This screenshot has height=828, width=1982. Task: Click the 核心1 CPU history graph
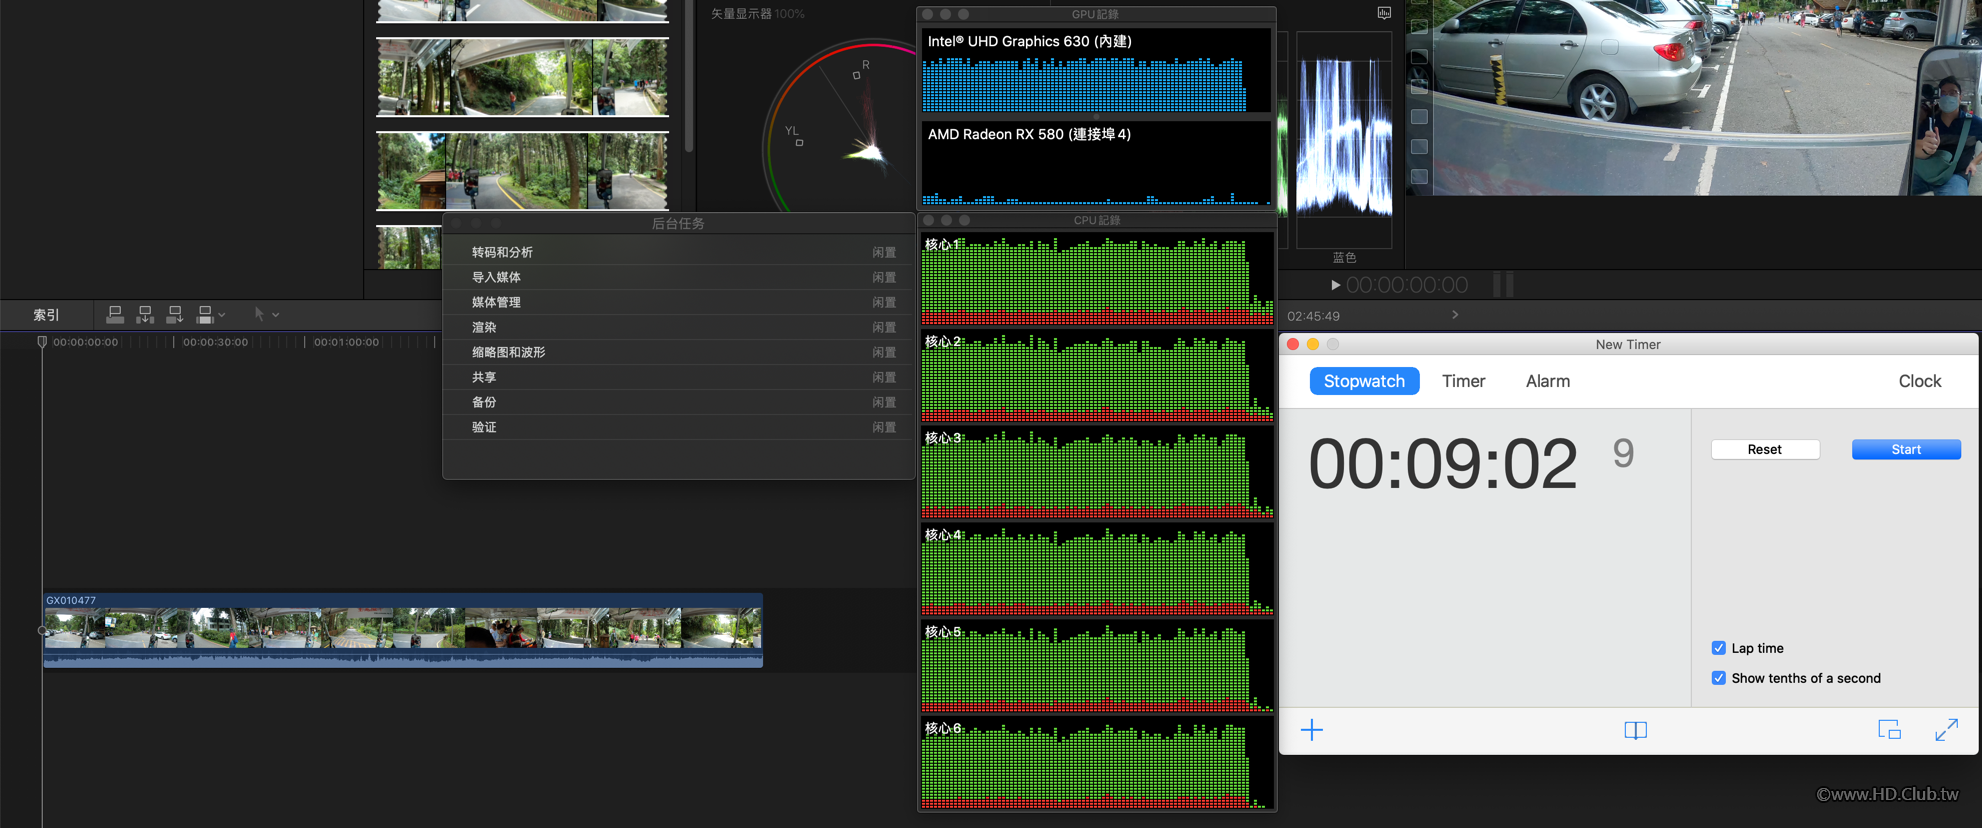1097,279
